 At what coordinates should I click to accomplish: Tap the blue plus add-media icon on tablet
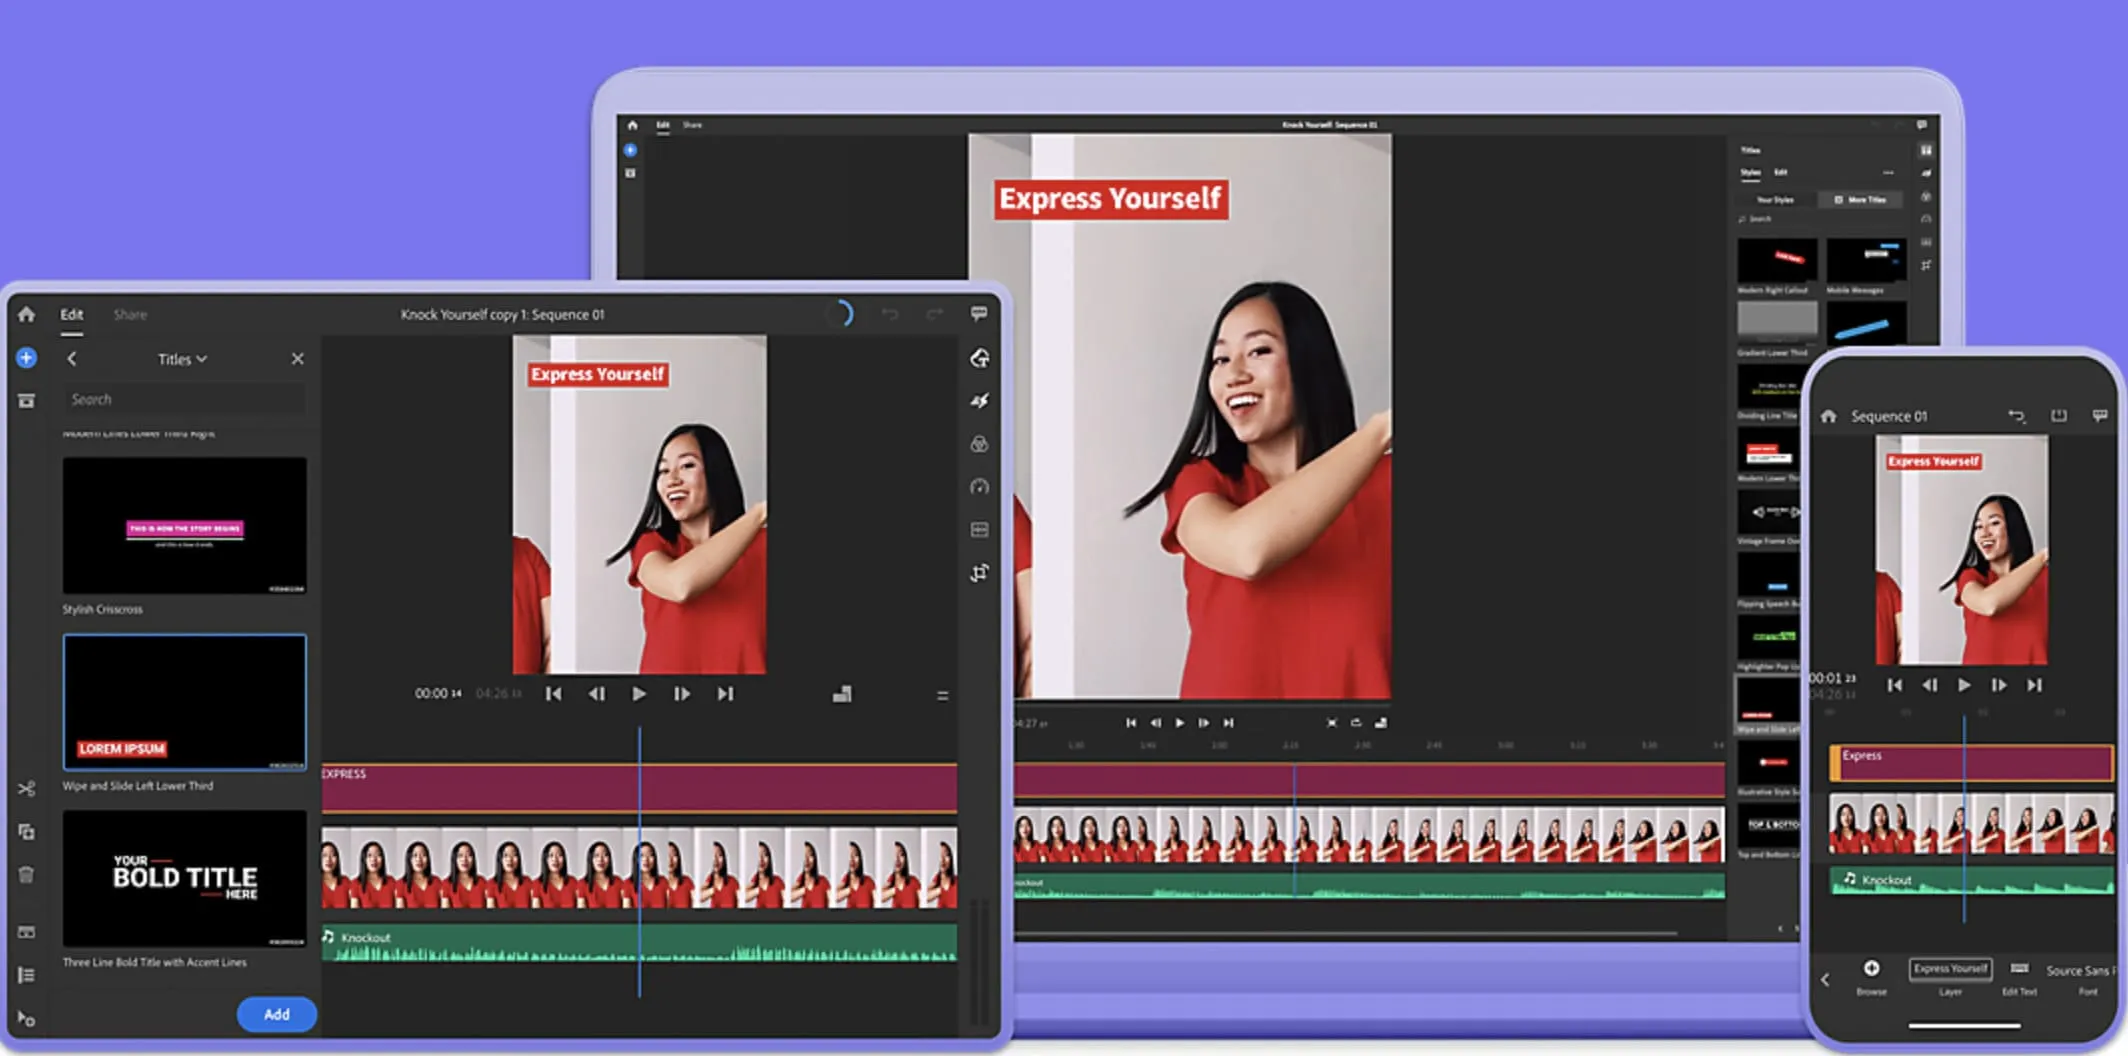click(x=27, y=358)
